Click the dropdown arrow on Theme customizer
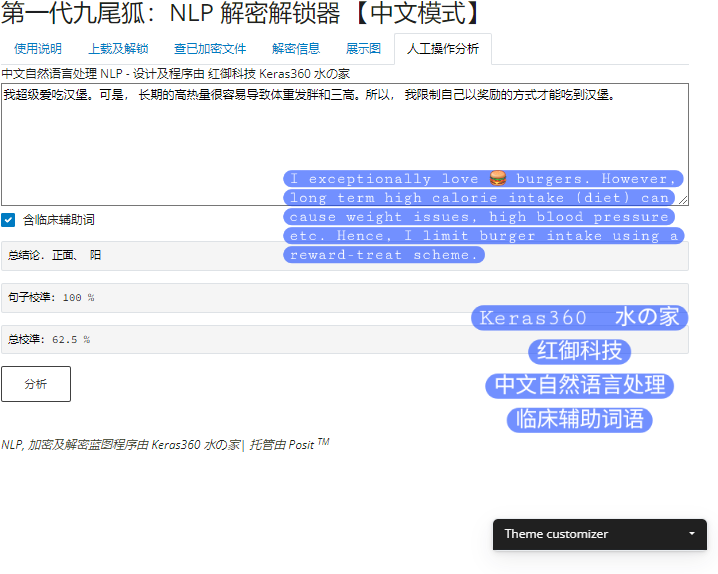This screenshot has width=718, height=574. pos(692,534)
